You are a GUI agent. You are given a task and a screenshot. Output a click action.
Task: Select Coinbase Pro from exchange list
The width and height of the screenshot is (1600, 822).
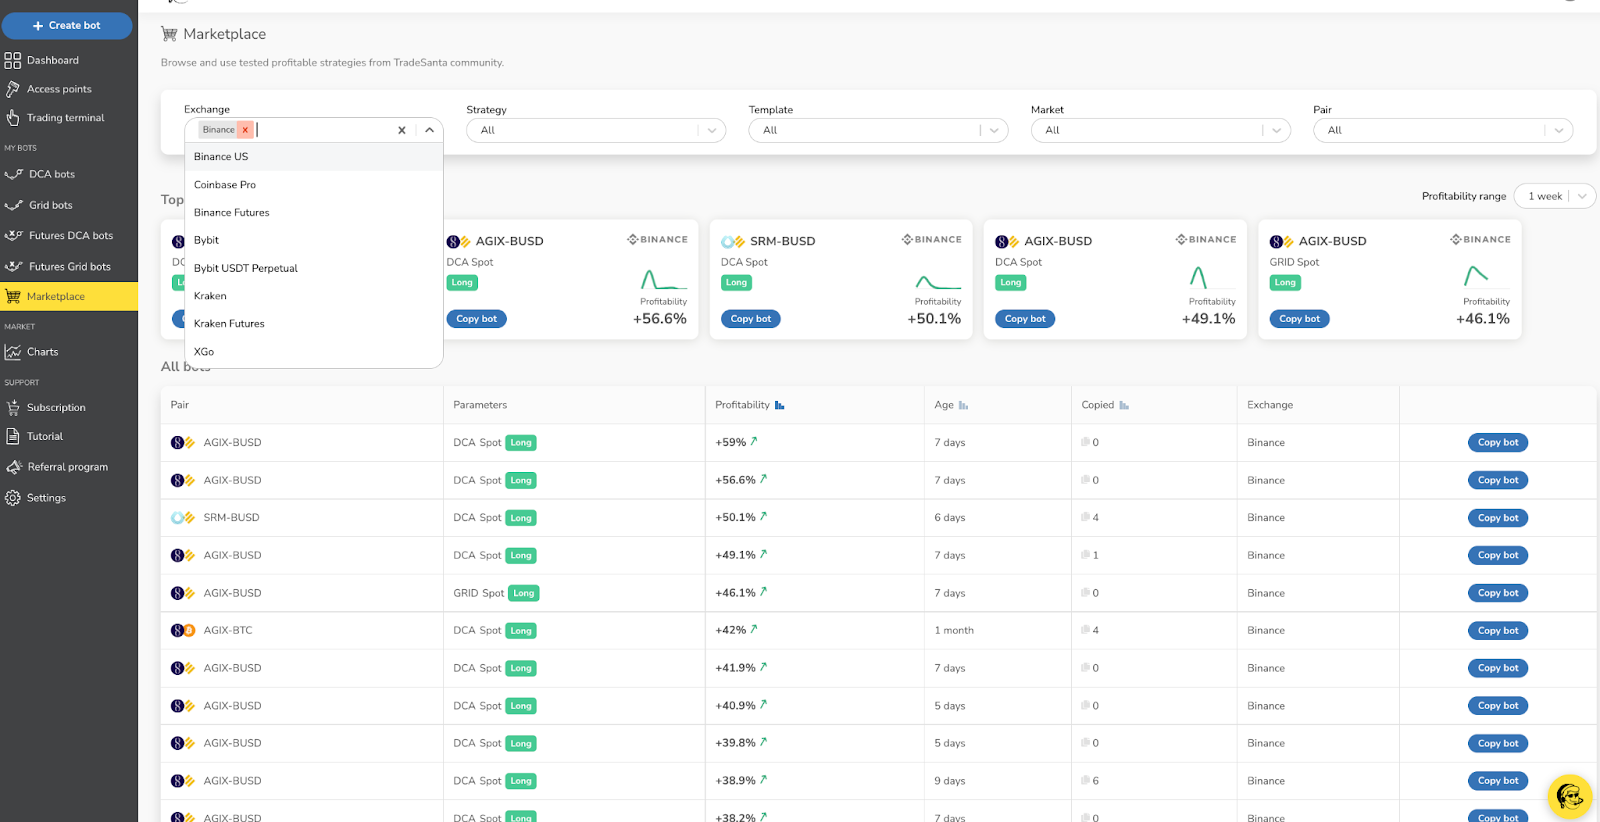click(314, 185)
